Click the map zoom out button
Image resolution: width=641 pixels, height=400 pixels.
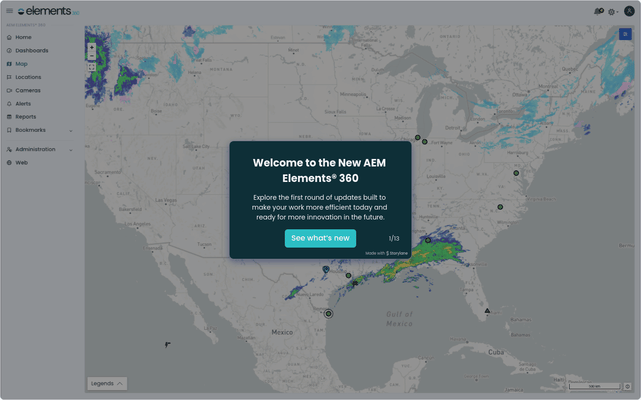click(x=92, y=56)
